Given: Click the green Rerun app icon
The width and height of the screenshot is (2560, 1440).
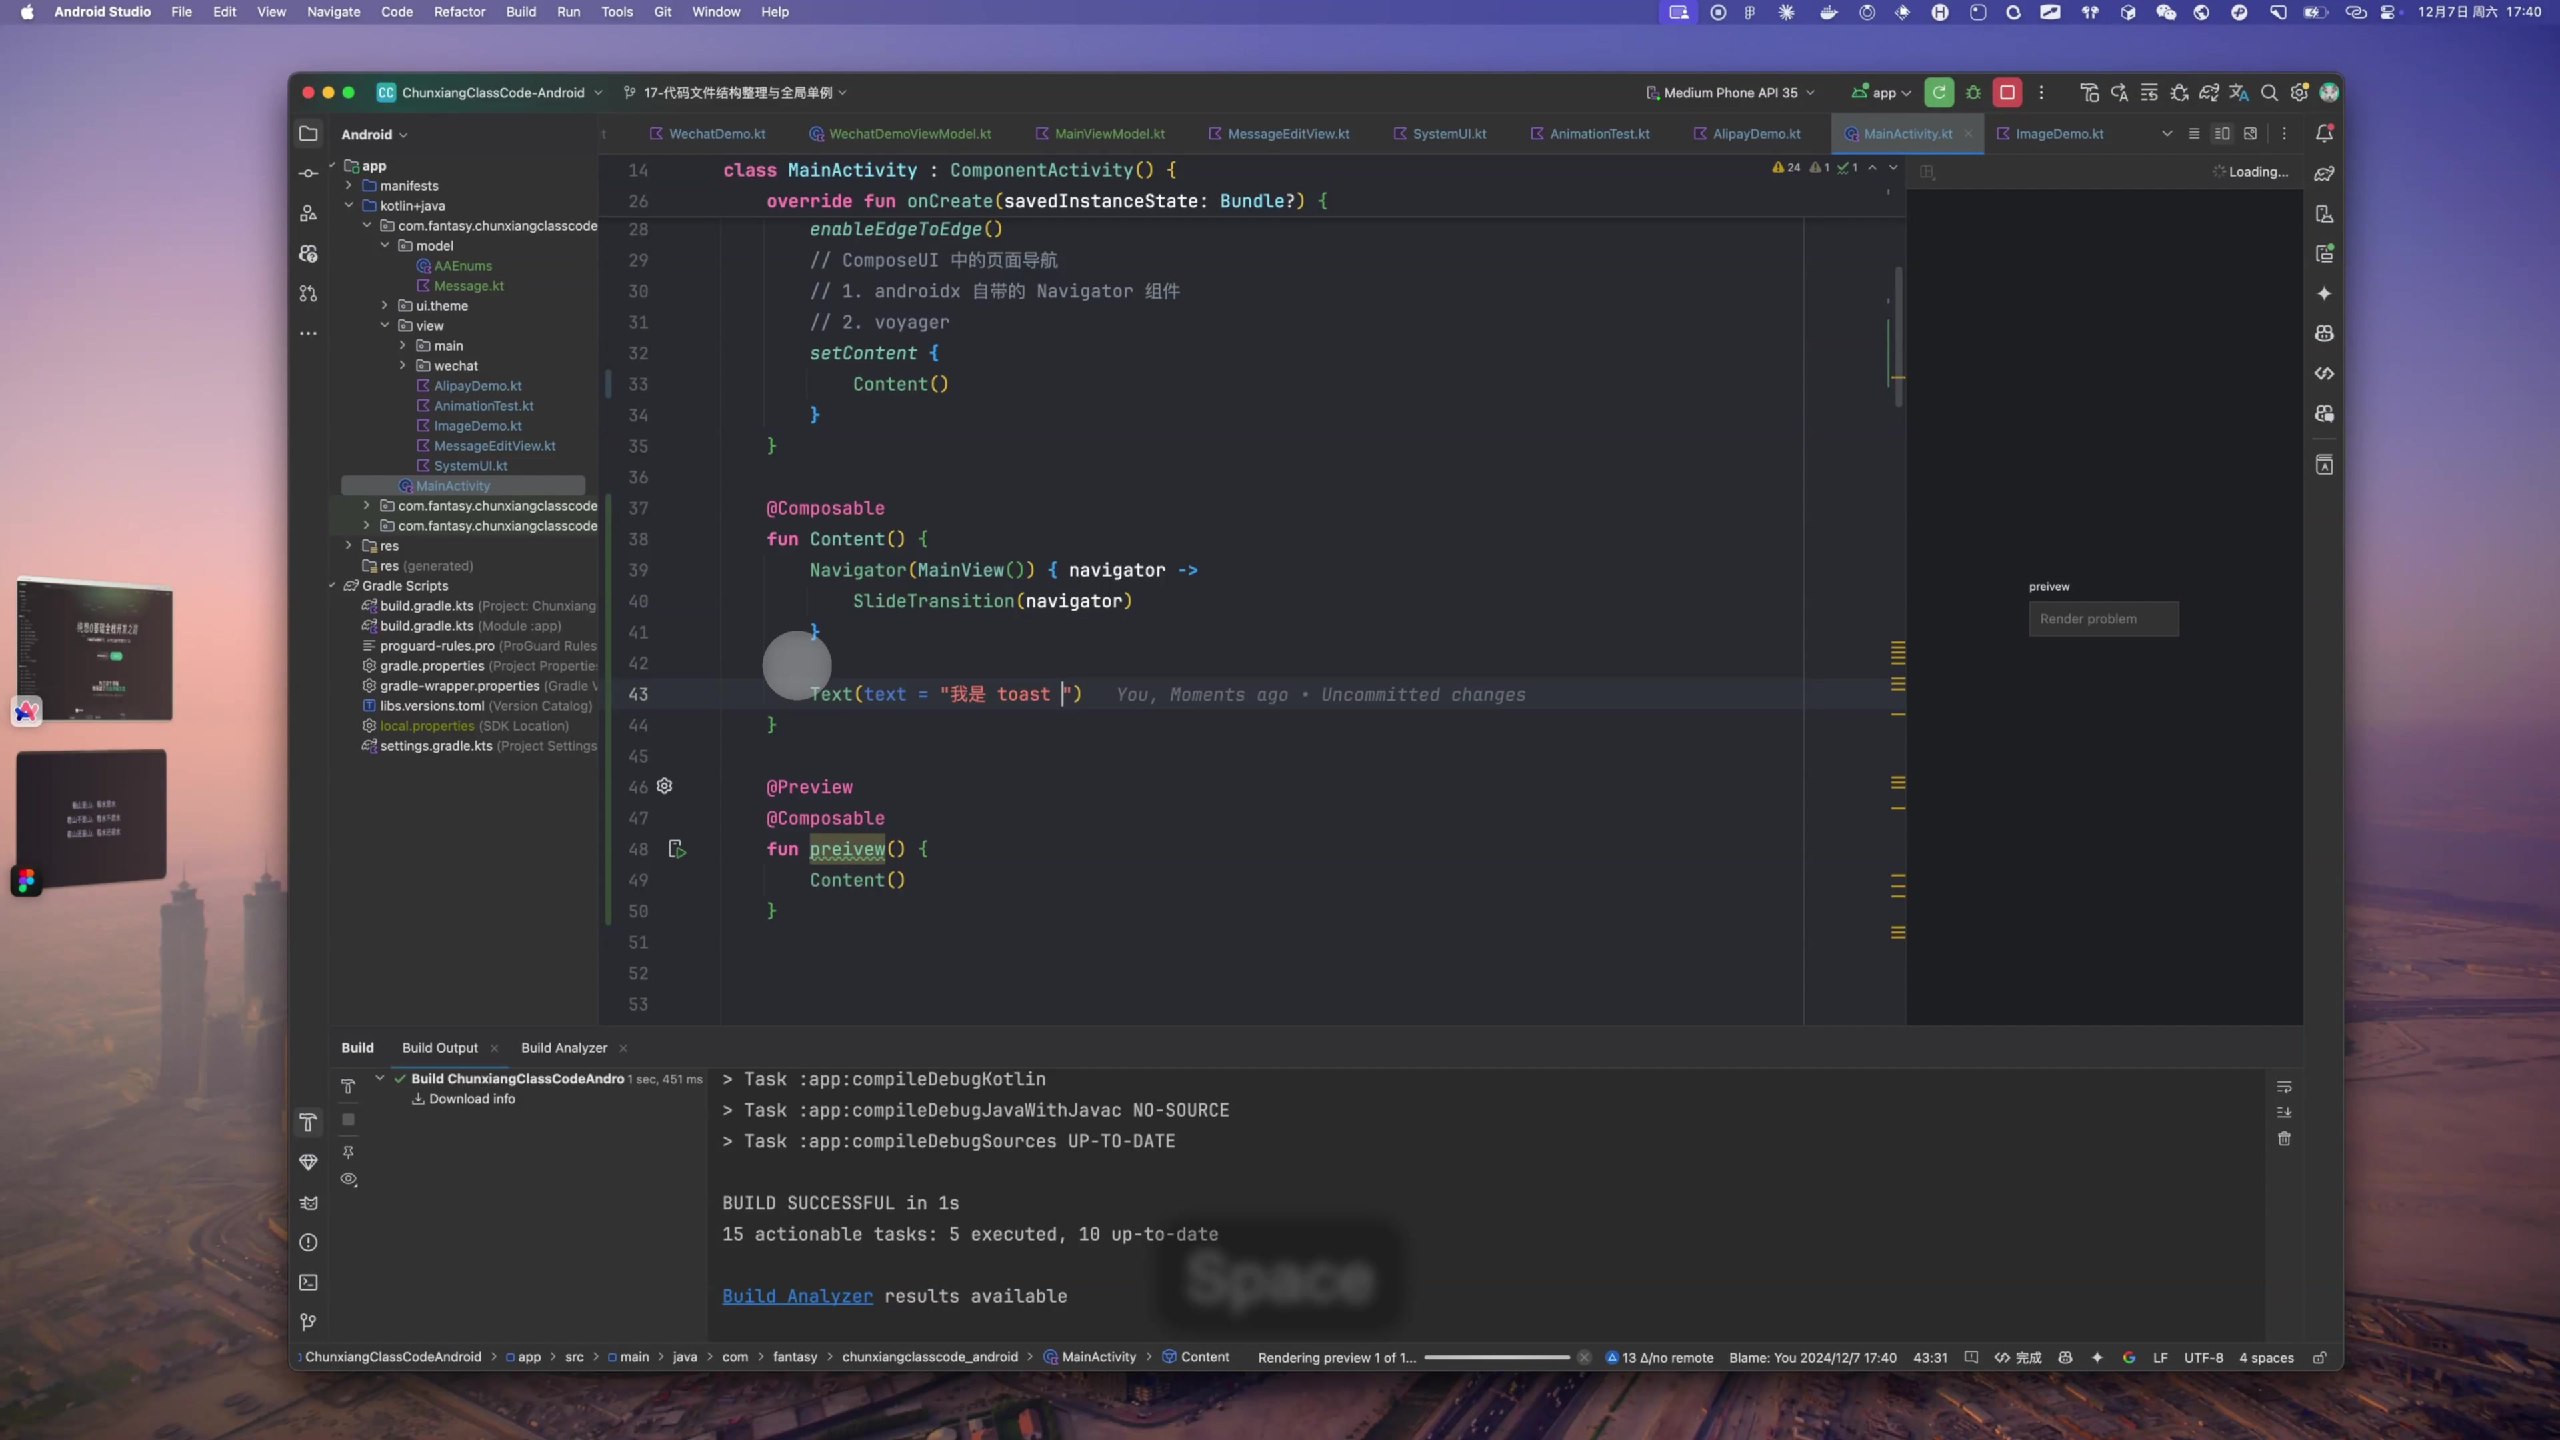Looking at the screenshot, I should click(x=1938, y=92).
